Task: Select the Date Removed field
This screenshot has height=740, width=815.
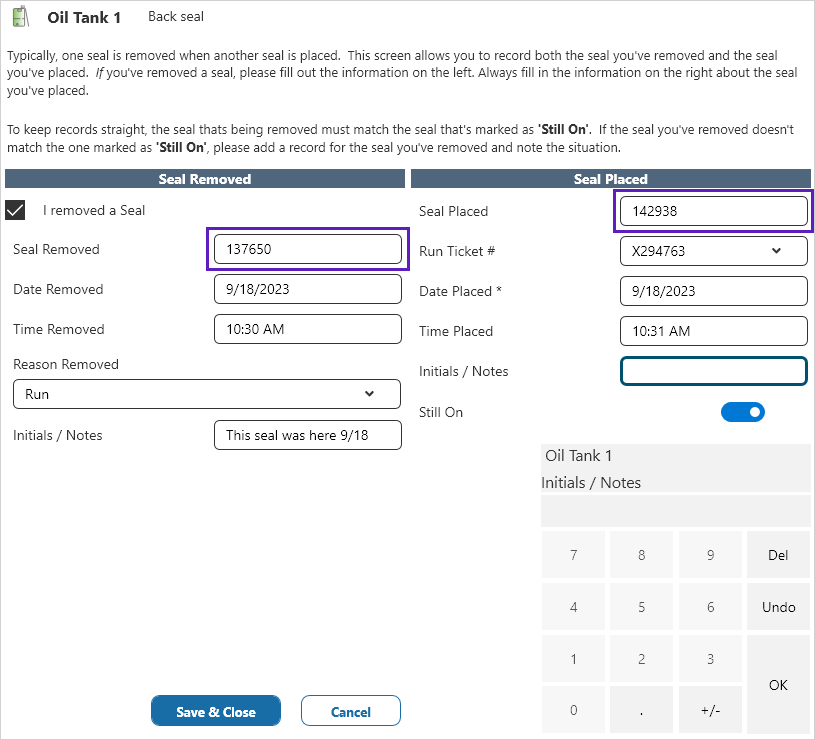Action: (308, 289)
